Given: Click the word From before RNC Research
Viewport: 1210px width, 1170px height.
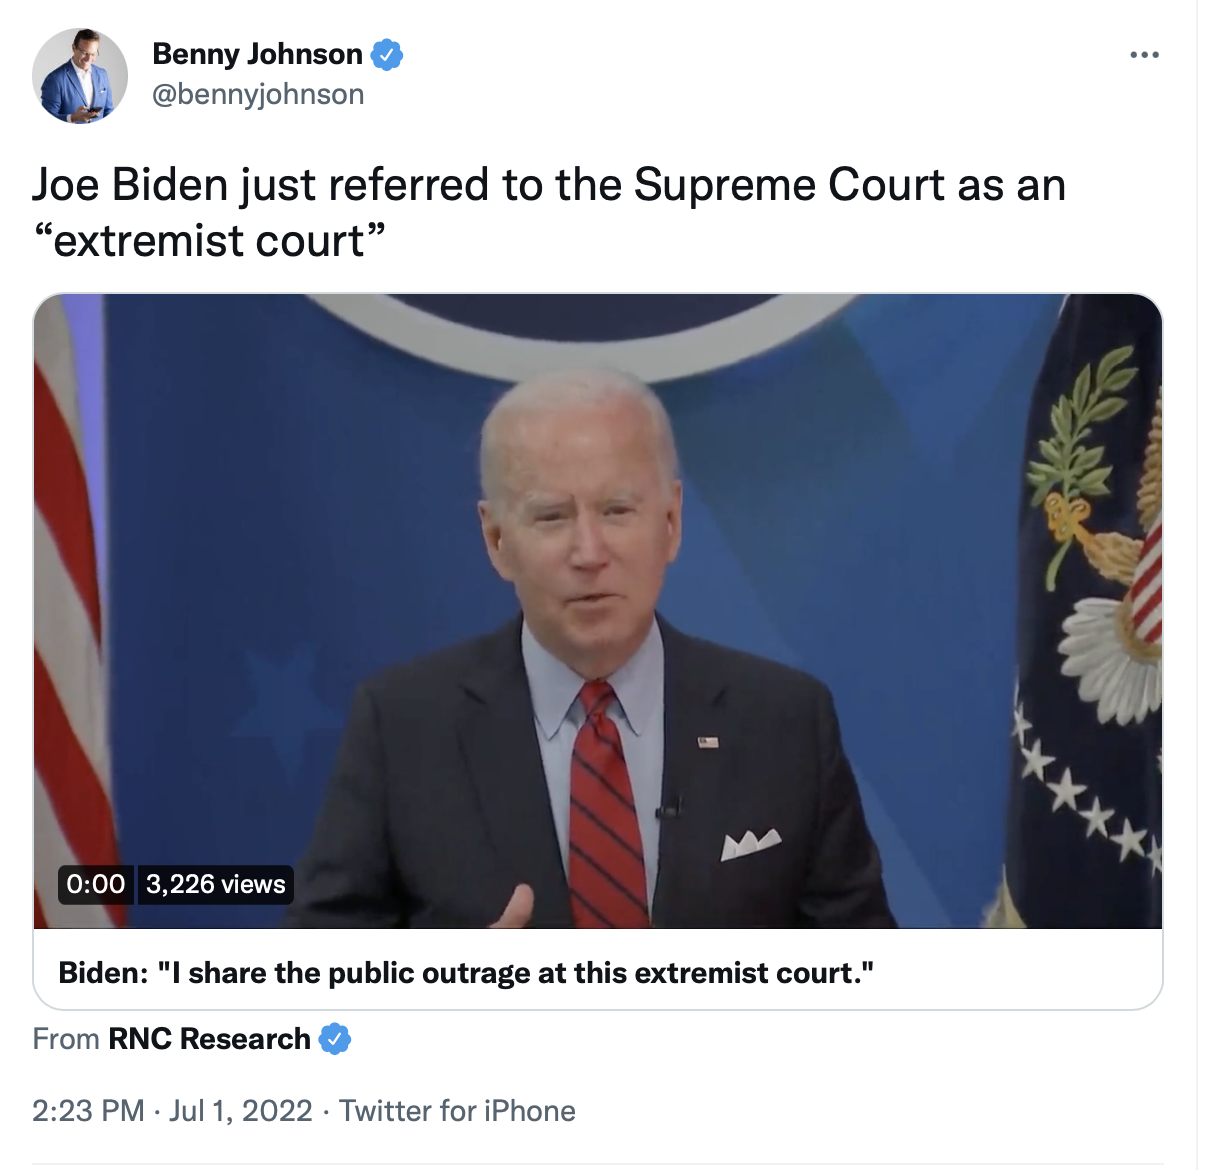Looking at the screenshot, I should (x=66, y=1039).
